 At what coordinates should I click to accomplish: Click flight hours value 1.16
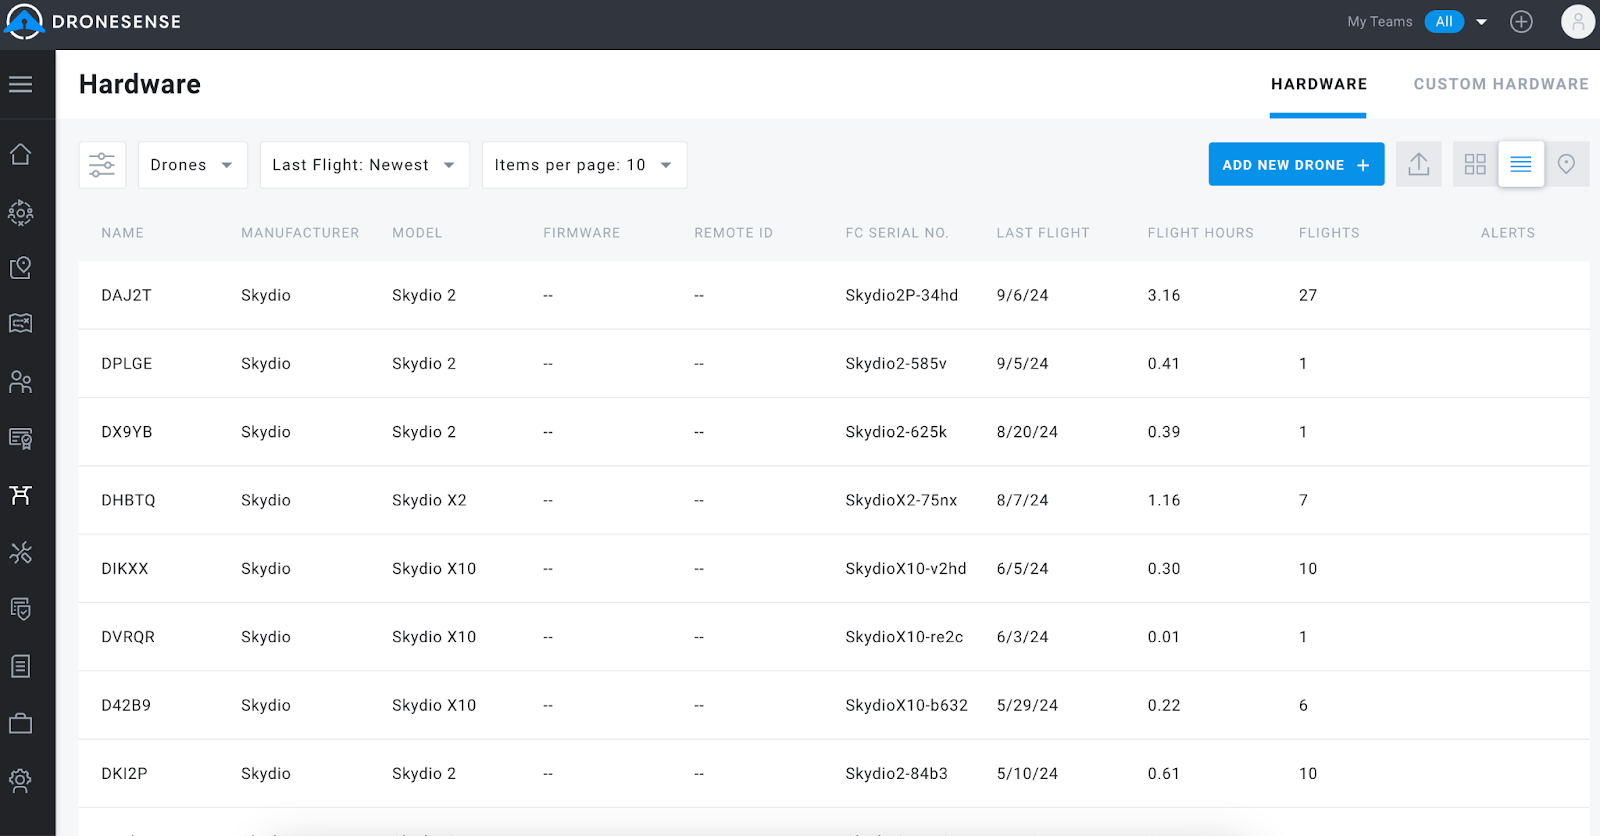(1164, 500)
